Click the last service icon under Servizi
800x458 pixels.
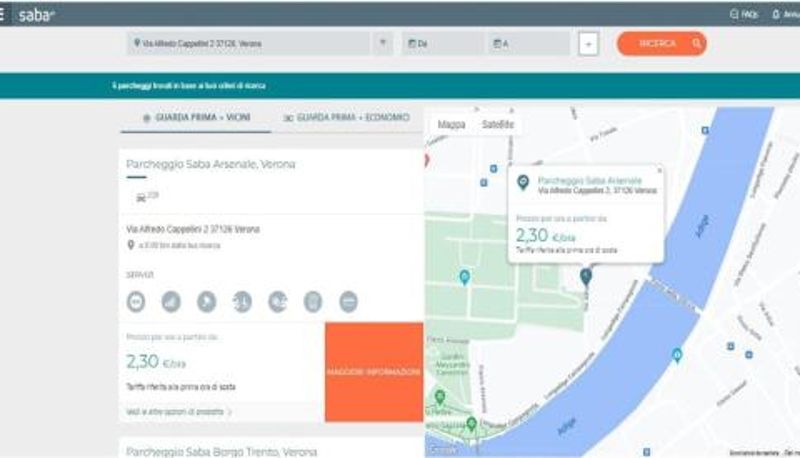coord(348,301)
